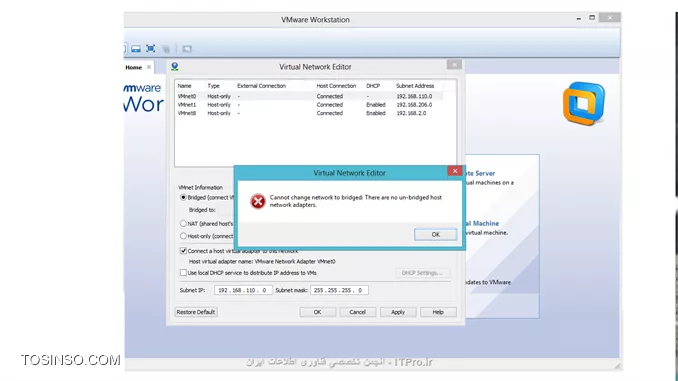This screenshot has height=381, width=678.
Task: Click the greyed-out Unity toolbar icon
Action: point(166,49)
